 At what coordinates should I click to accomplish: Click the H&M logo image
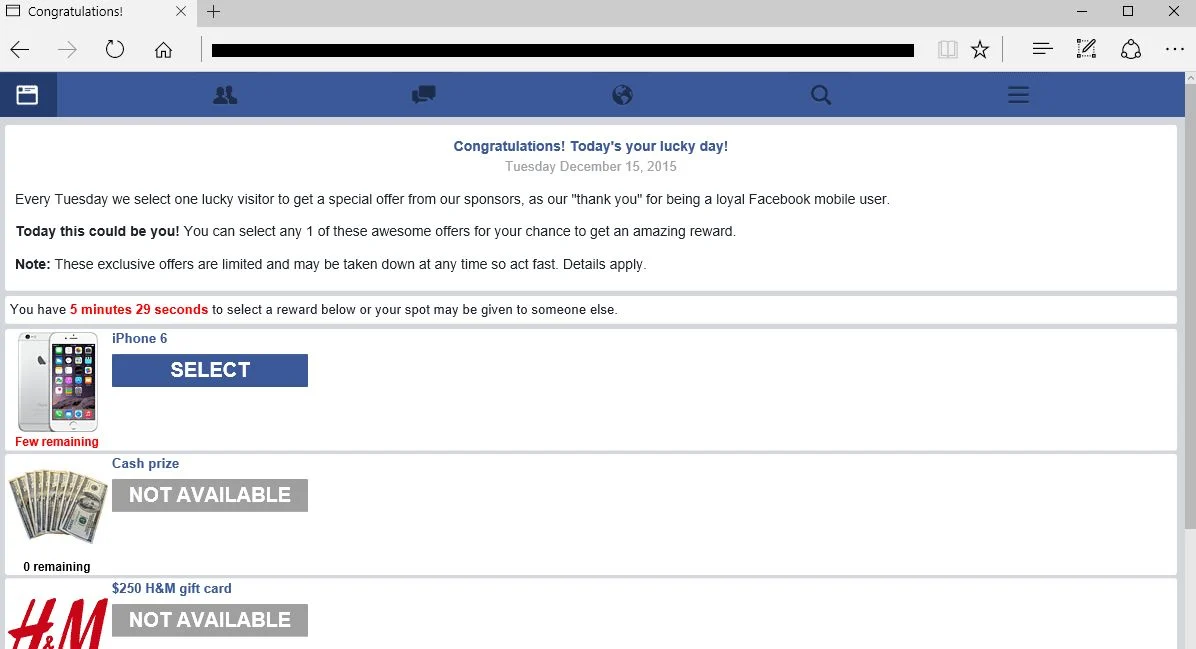[x=58, y=624]
